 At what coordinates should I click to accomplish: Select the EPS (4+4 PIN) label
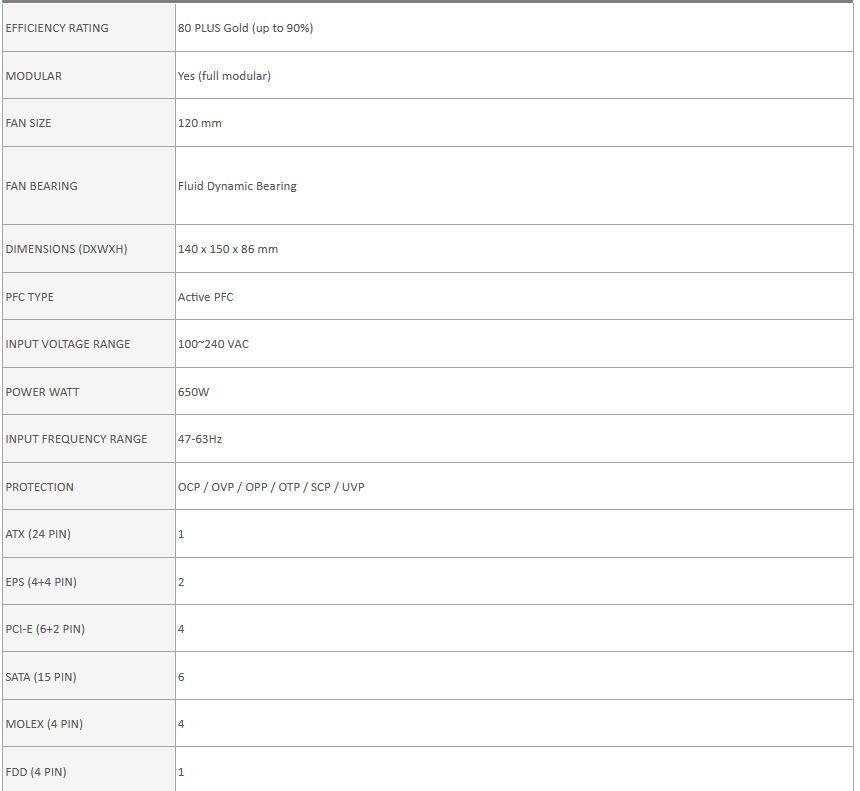pos(41,582)
